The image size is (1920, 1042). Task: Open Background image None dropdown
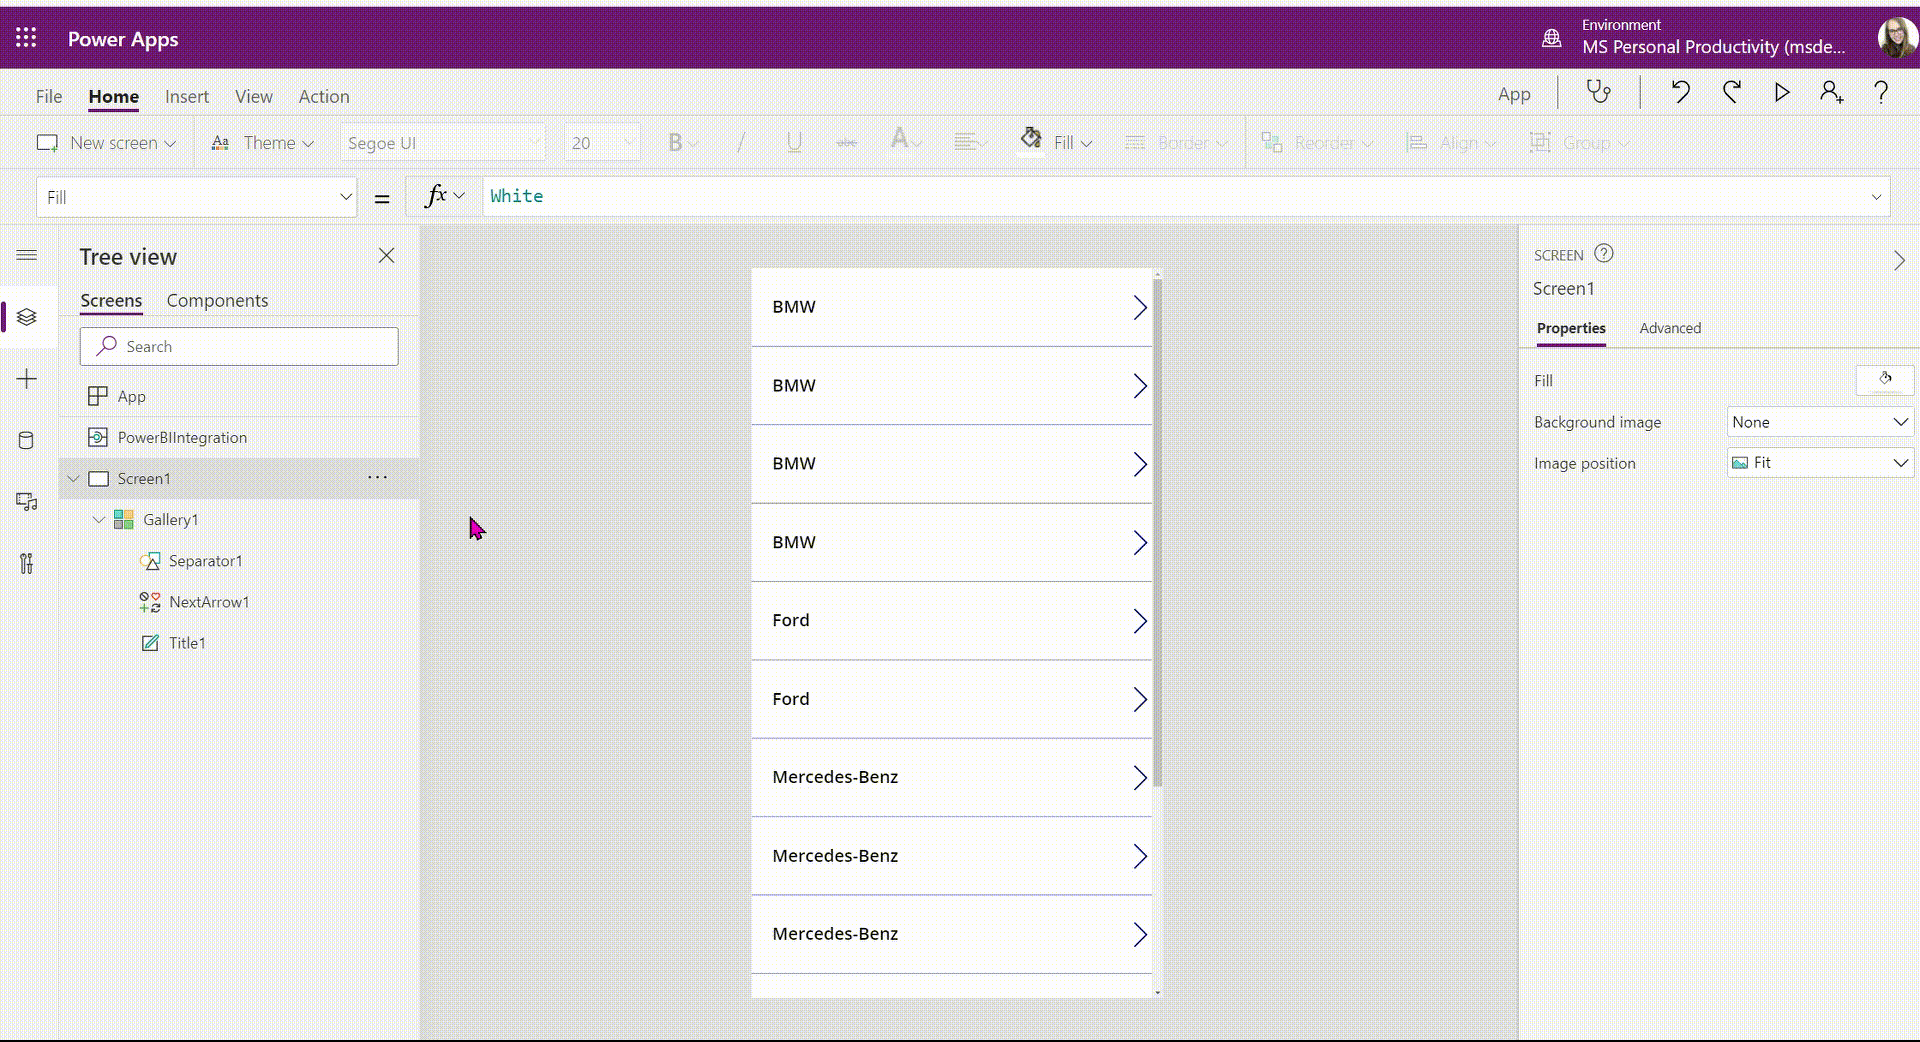tap(1820, 422)
